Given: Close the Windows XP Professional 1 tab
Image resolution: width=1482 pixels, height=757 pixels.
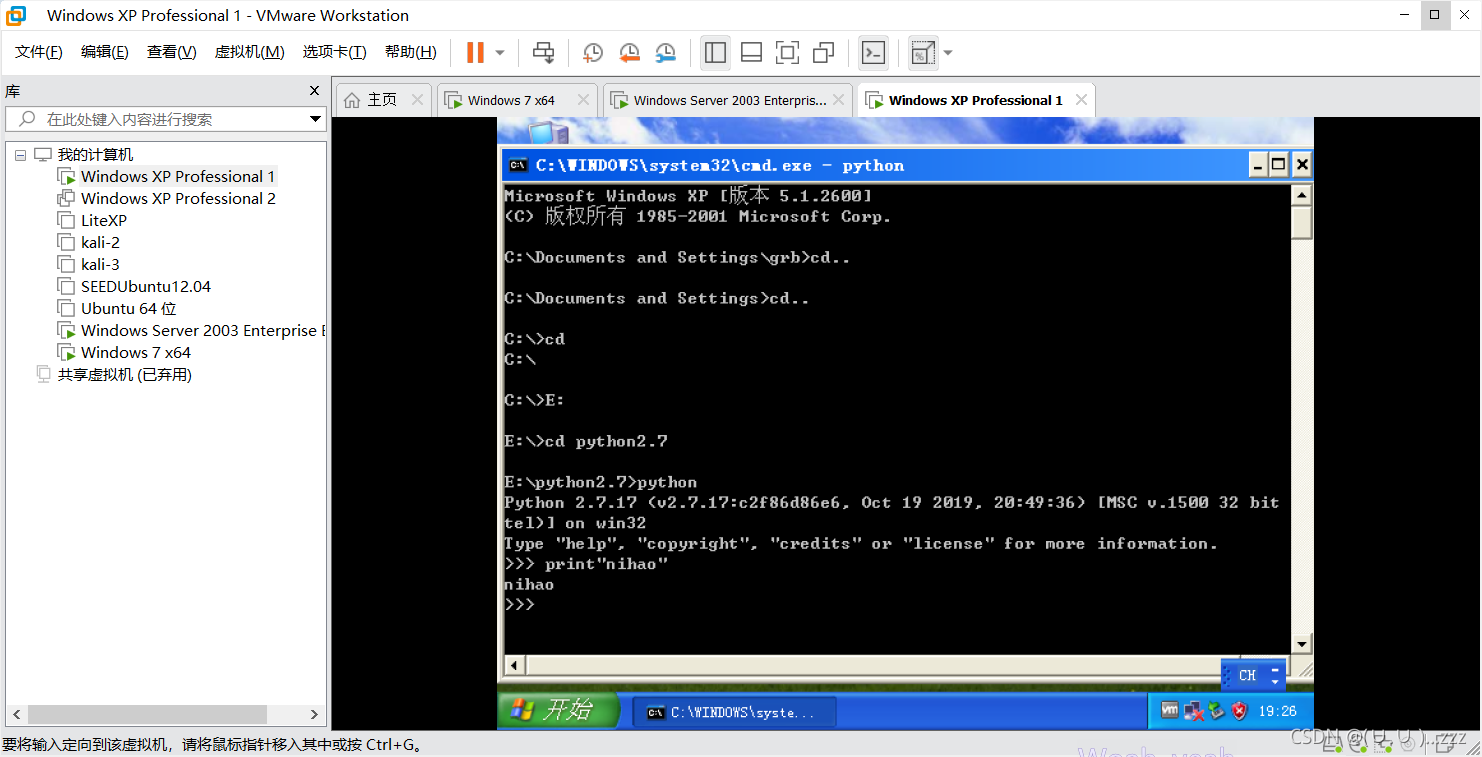Looking at the screenshot, I should (x=1081, y=100).
